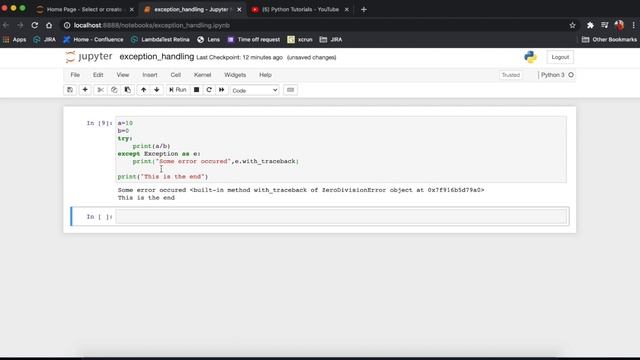Click the site info icon in address bar
The image size is (640, 360).
coord(67,25)
